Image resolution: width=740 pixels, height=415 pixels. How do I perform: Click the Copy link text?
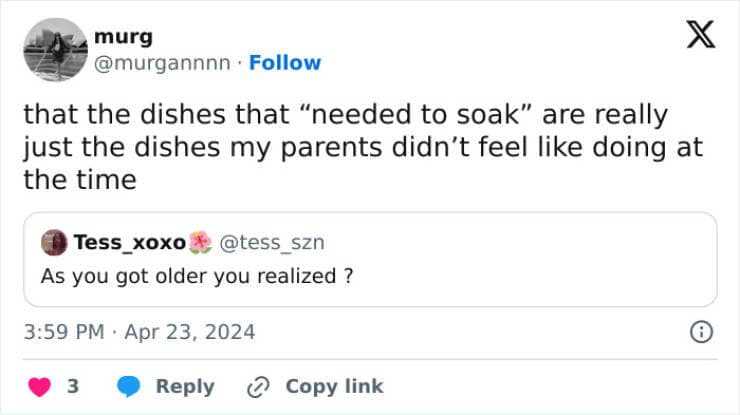point(334,386)
